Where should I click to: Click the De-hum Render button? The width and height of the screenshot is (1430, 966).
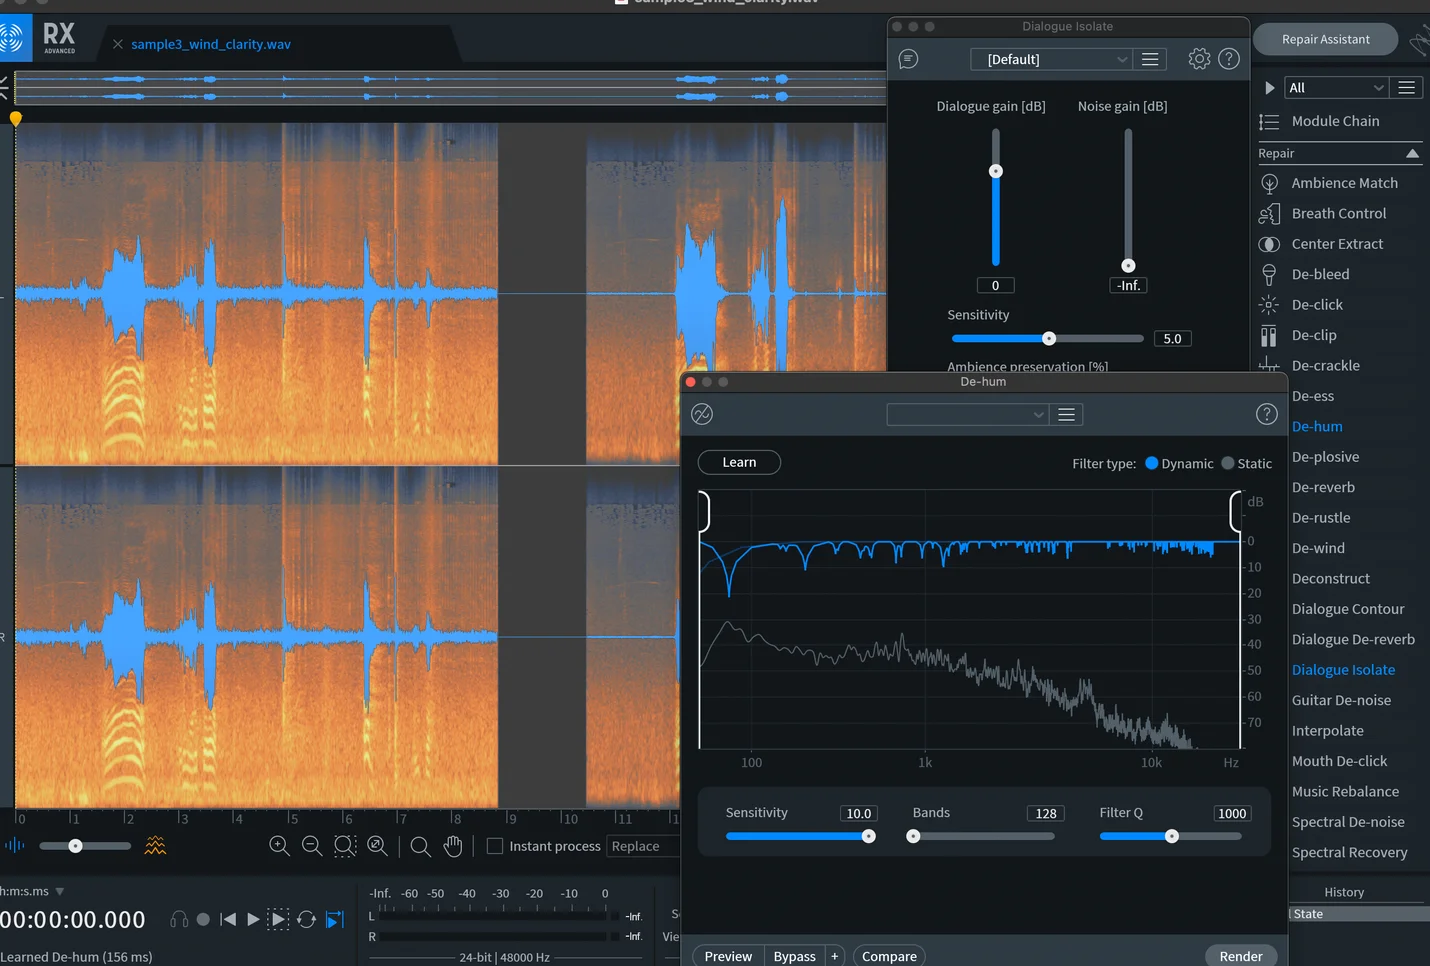(1241, 956)
